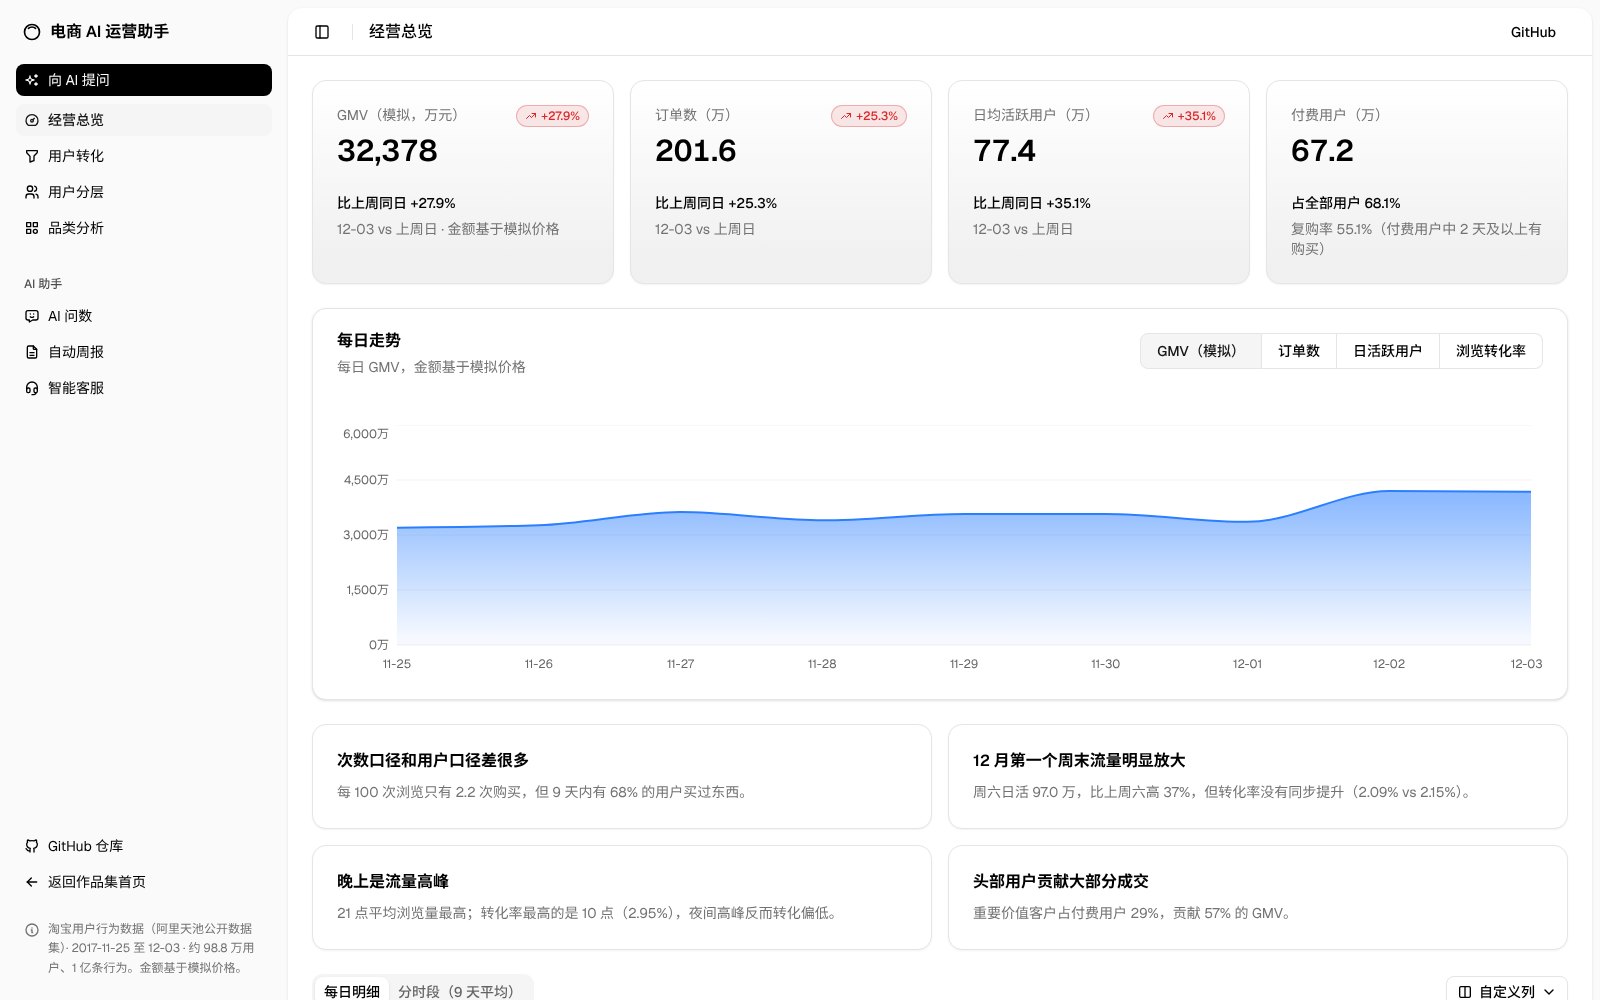Click the AI 问数 chat icon
Viewport: 1600px width, 1000px height.
32,316
